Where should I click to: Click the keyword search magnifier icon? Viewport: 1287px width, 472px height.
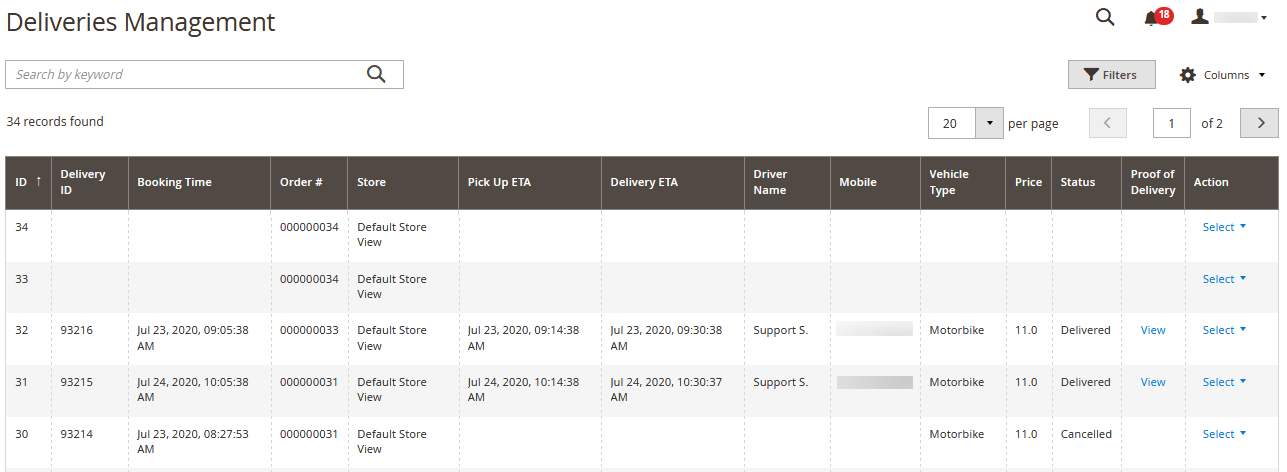pyautogui.click(x=376, y=74)
